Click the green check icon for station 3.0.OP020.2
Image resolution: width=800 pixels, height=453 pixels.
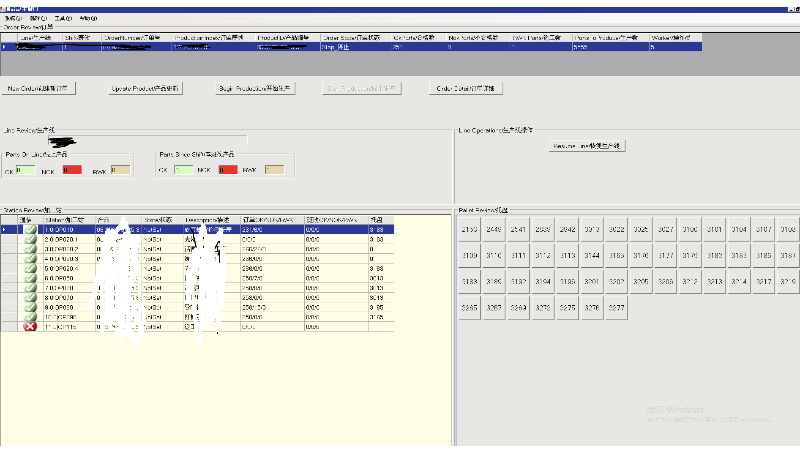point(30,249)
